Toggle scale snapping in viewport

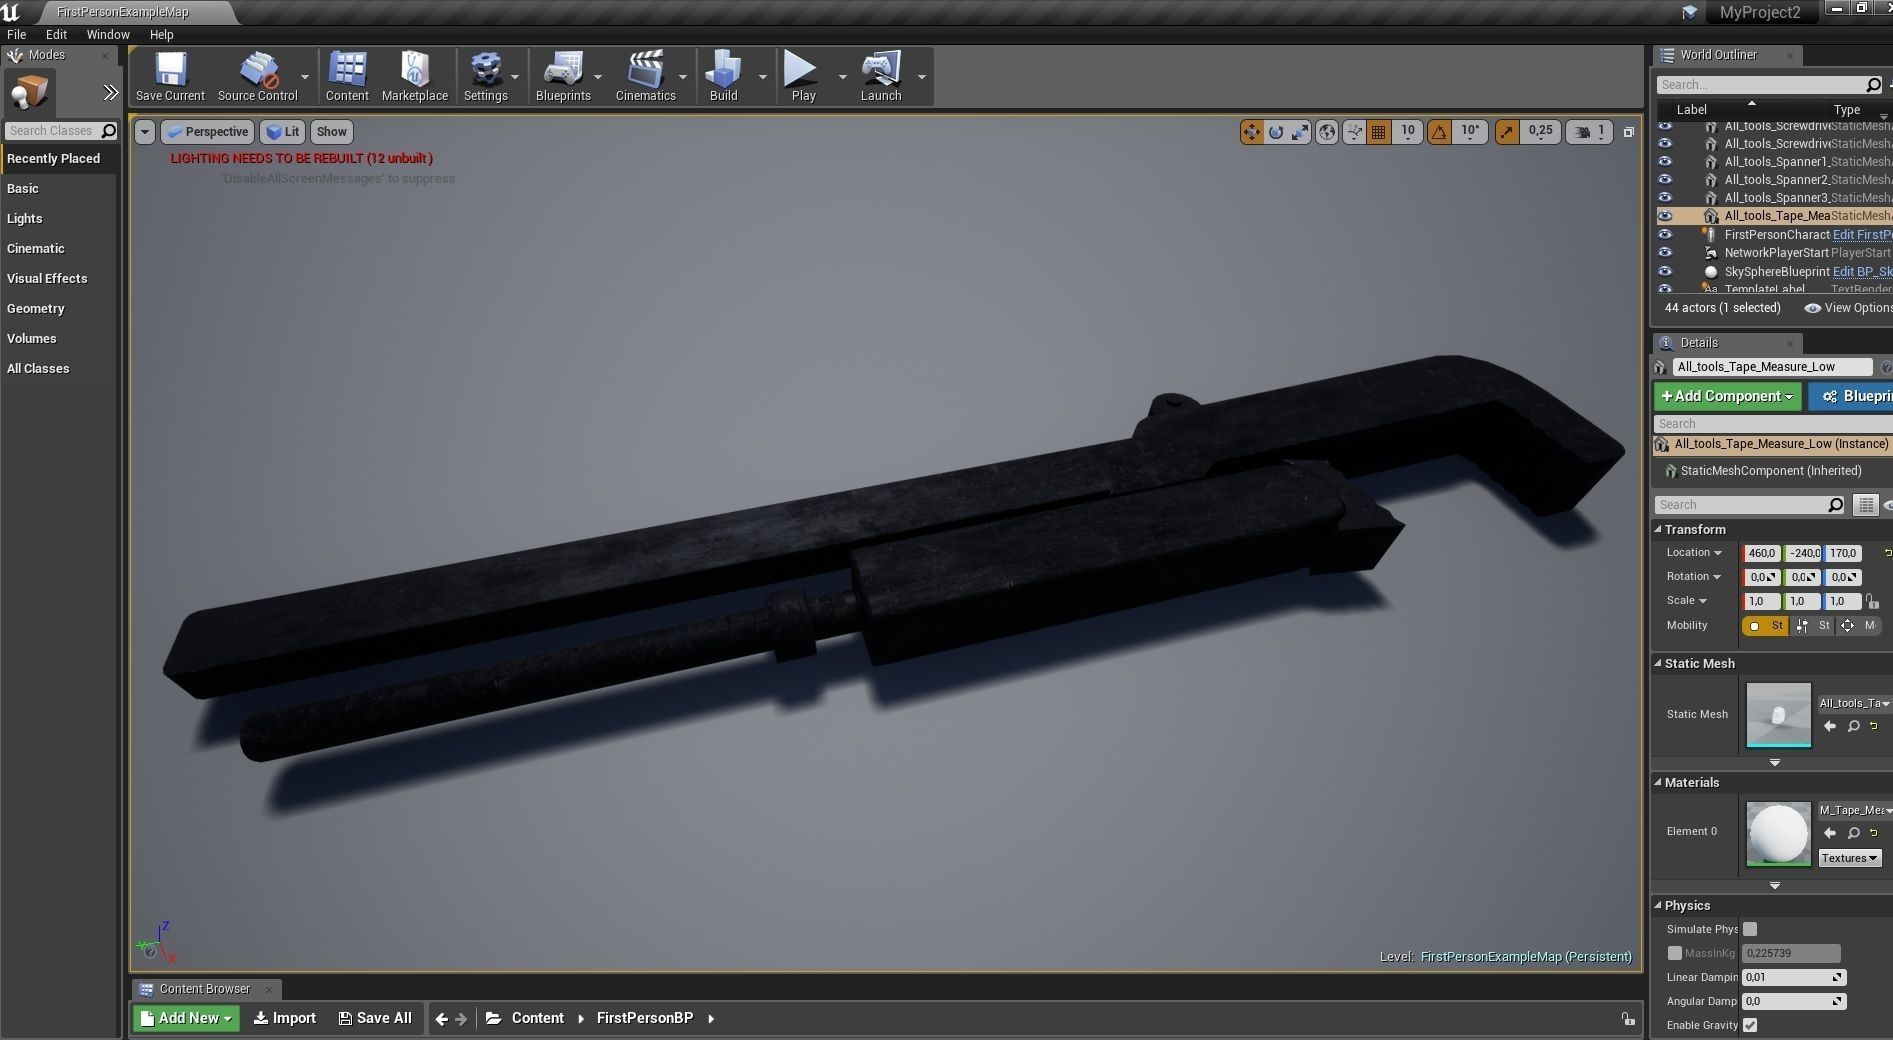1506,132
